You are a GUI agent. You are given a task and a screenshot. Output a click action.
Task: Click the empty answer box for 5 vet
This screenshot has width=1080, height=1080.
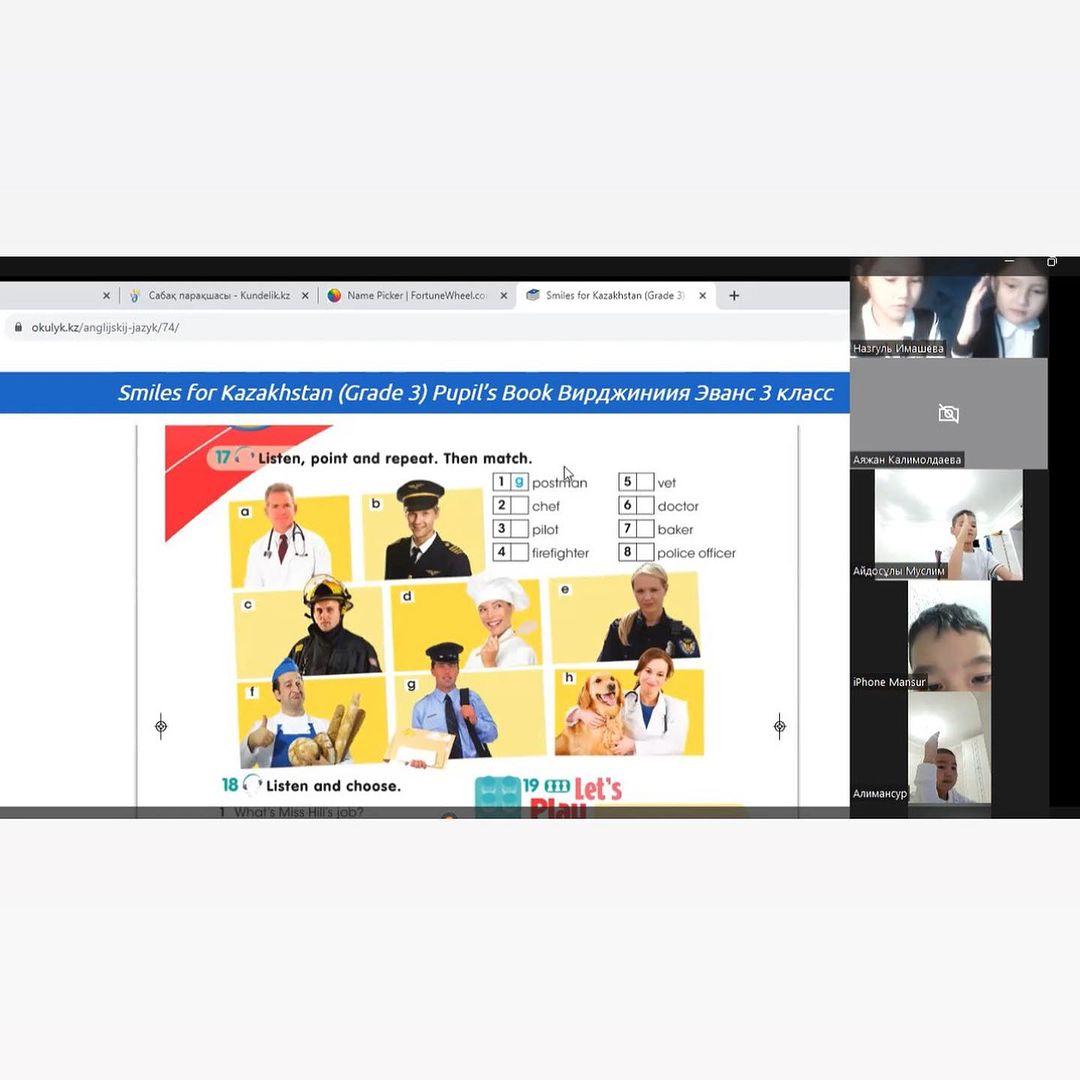pos(645,482)
